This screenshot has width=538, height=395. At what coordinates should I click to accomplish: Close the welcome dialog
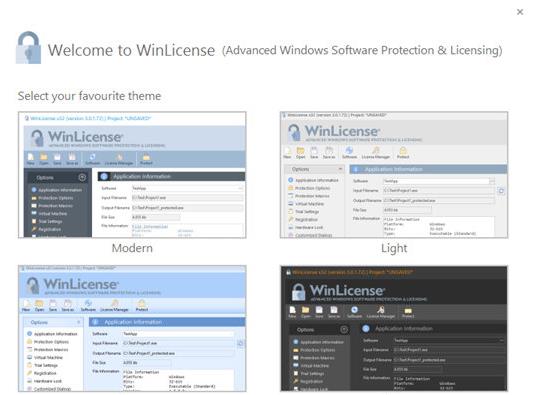pos(520,12)
